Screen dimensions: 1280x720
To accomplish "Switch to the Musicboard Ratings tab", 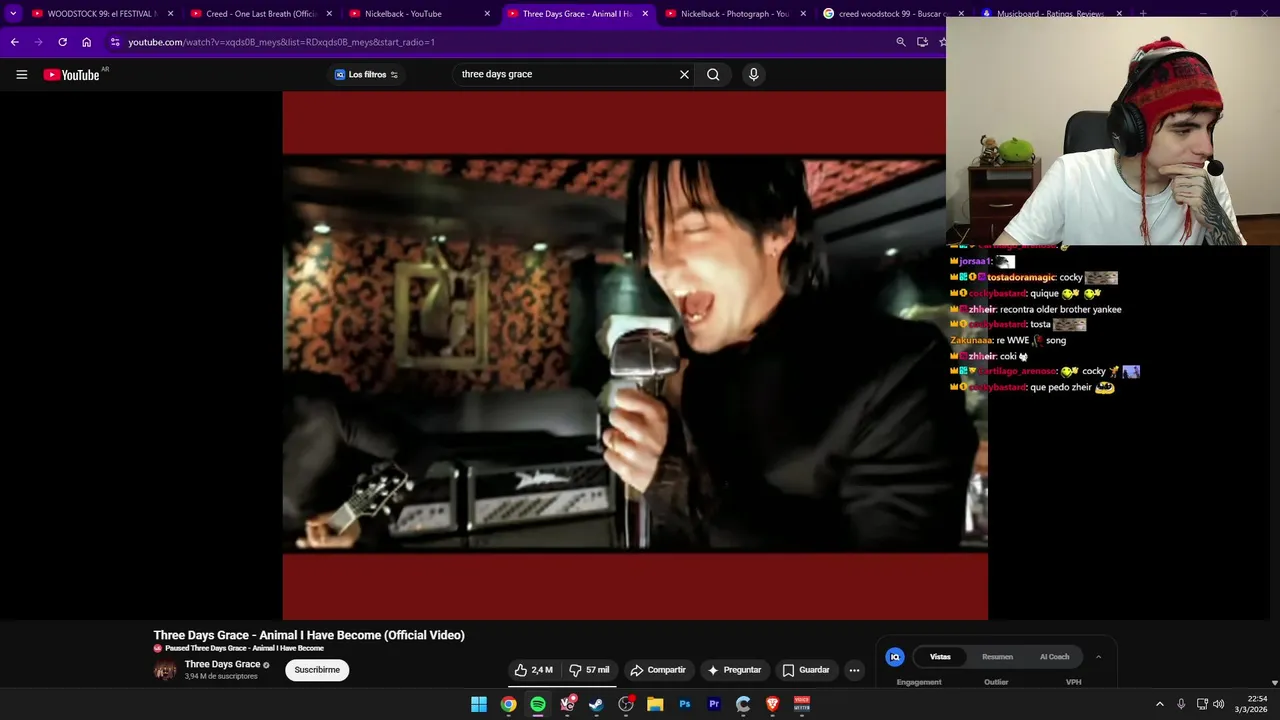I will [1050, 14].
